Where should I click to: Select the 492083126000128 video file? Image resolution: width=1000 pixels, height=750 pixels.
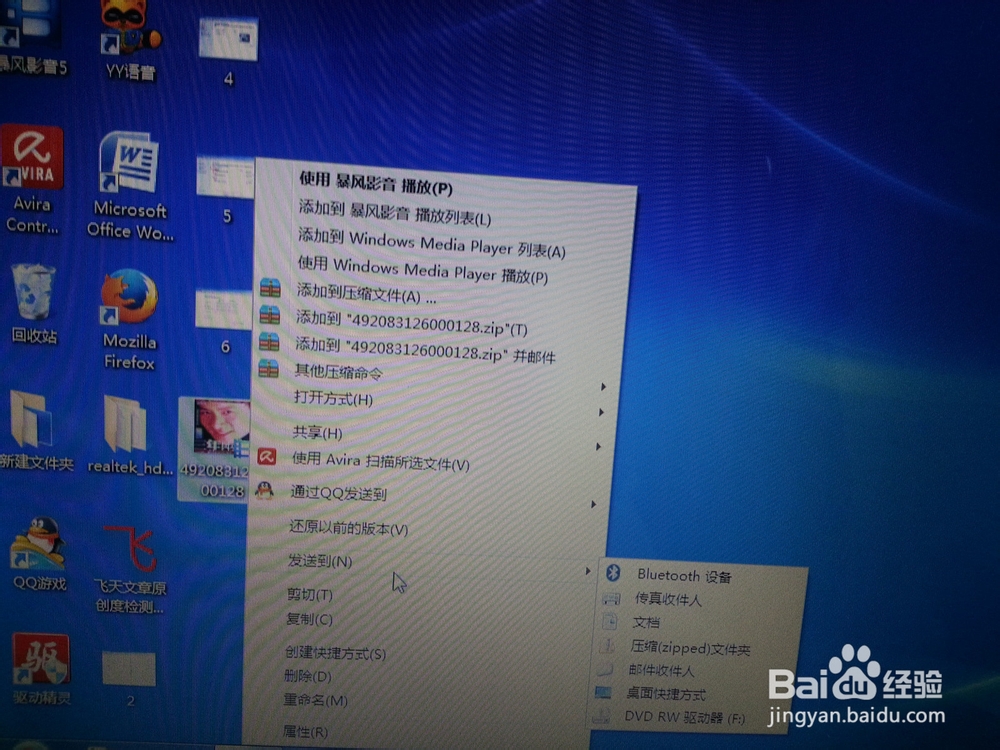coord(214,449)
